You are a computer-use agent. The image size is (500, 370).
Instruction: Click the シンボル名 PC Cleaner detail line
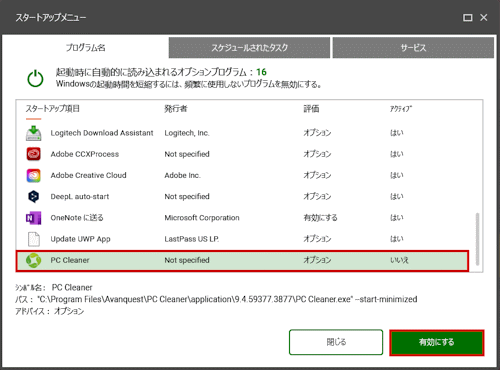tap(54, 288)
